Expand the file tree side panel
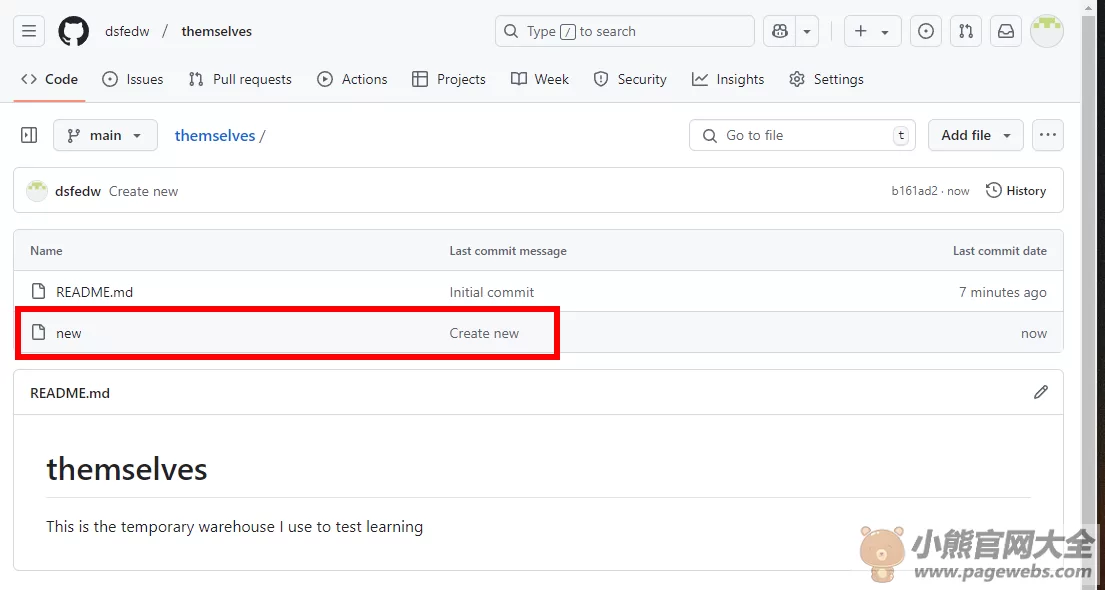1105x590 pixels. [x=29, y=135]
